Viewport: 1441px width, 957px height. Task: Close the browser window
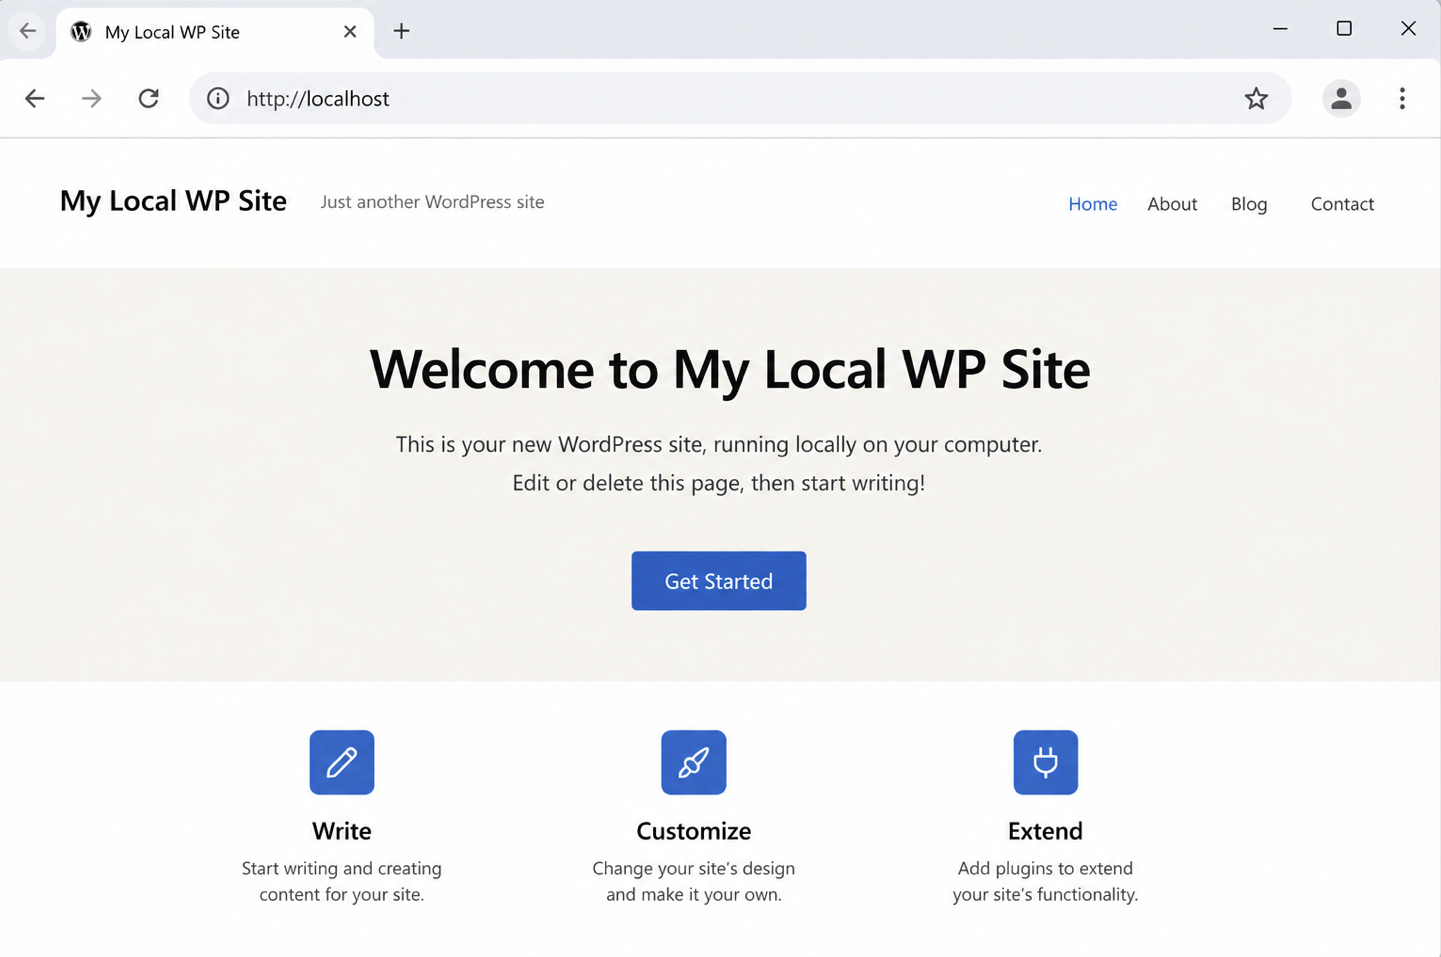[1408, 29]
